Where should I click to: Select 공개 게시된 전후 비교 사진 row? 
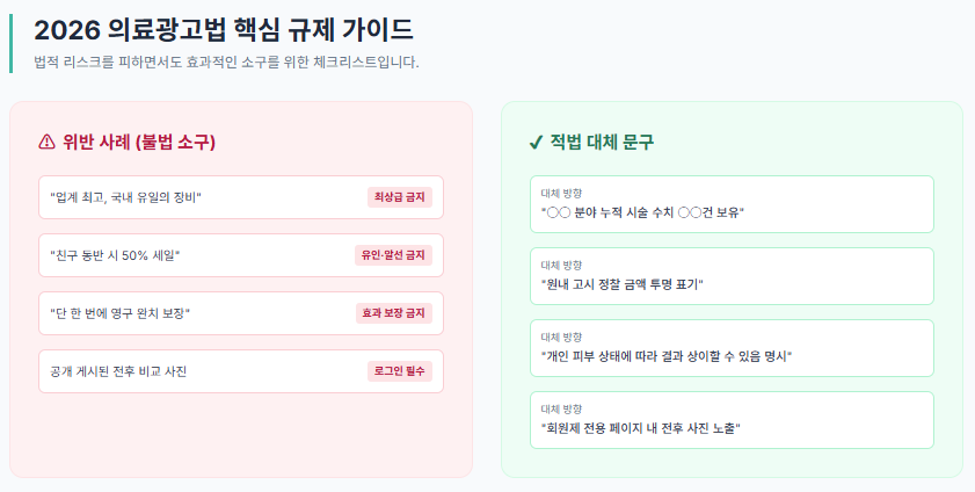[241, 371]
